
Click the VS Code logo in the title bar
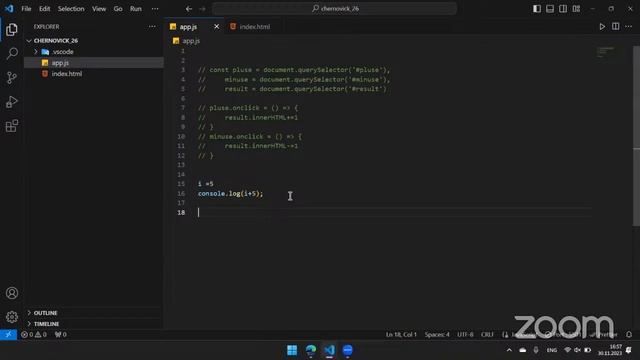[9, 9]
